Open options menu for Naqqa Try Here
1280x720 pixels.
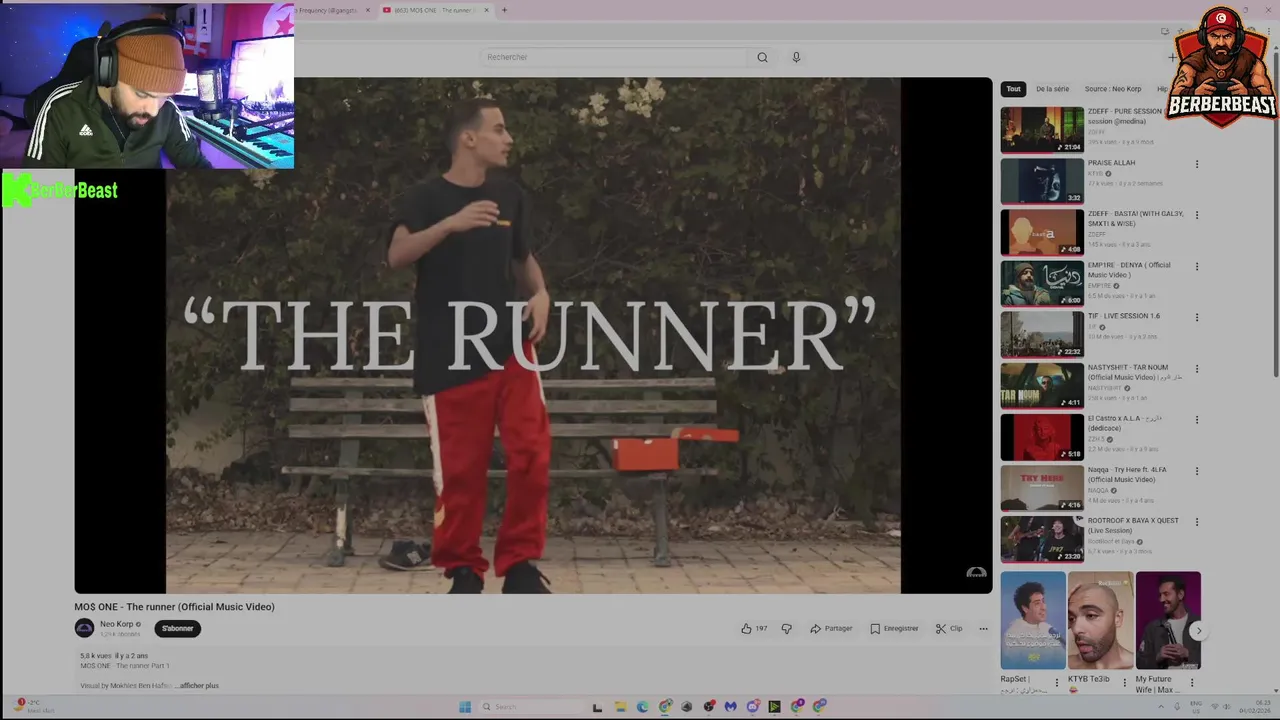pyautogui.click(x=1196, y=471)
